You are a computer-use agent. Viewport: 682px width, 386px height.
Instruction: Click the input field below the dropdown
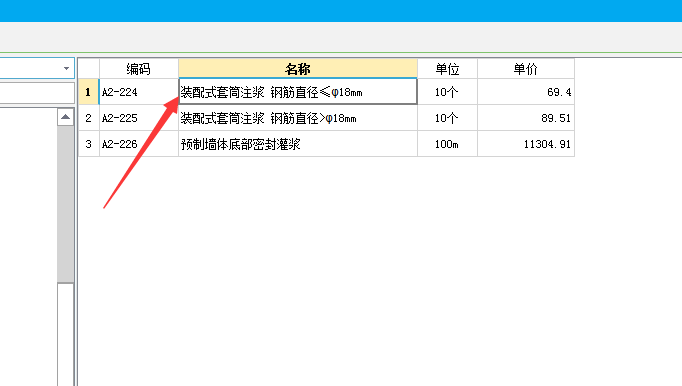point(37,93)
